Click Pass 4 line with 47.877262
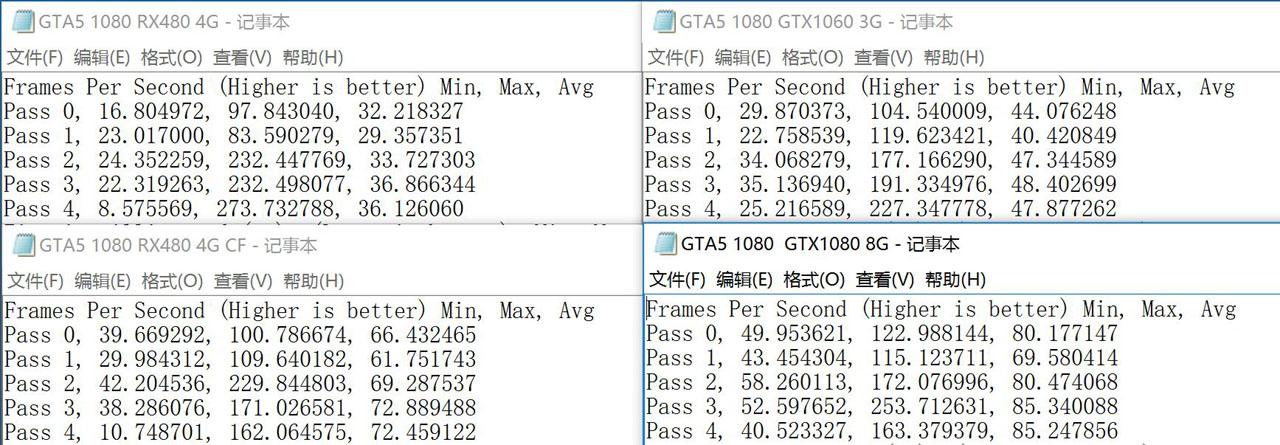The height and width of the screenshot is (445, 1280). (881, 208)
